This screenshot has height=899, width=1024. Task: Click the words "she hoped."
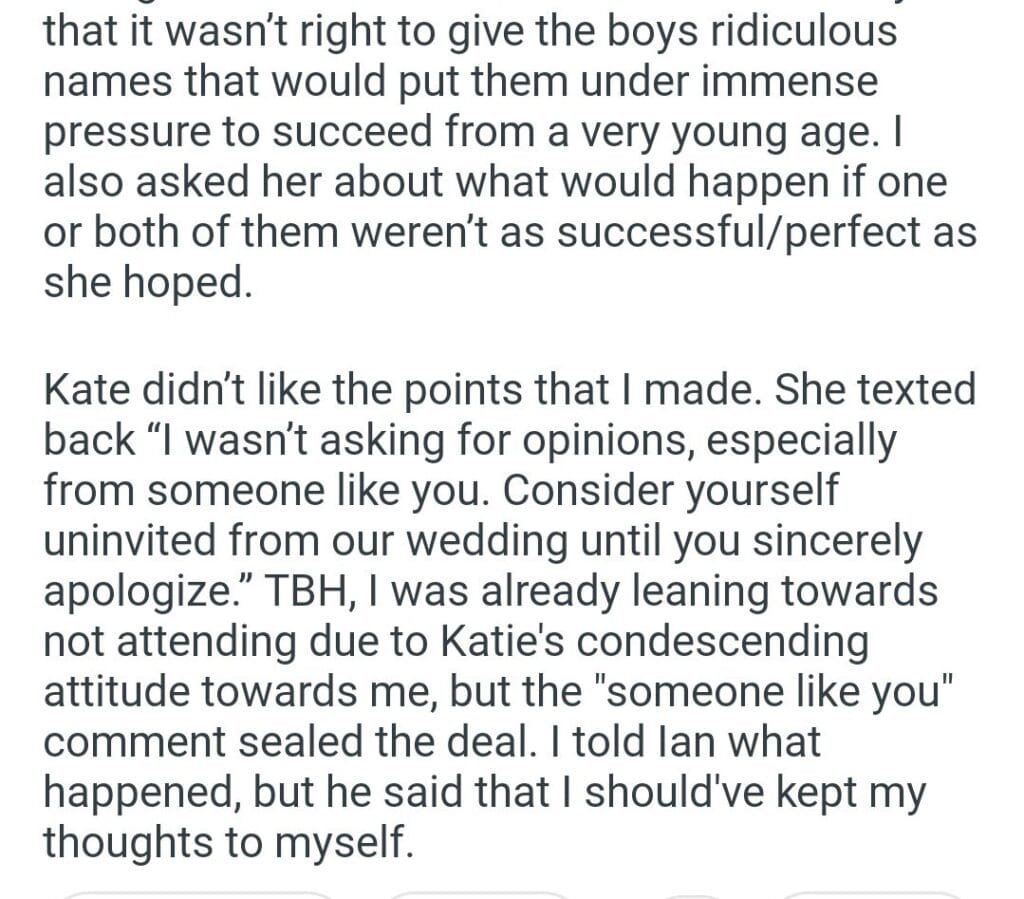[145, 283]
